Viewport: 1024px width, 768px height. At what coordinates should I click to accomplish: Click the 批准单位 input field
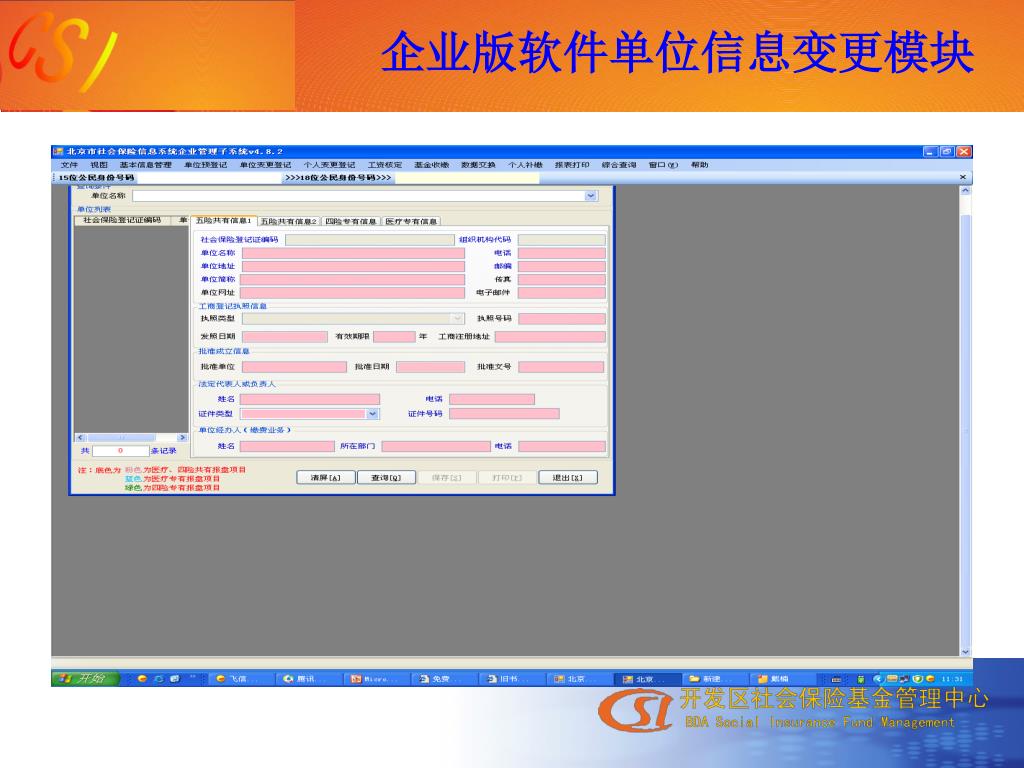(x=294, y=367)
